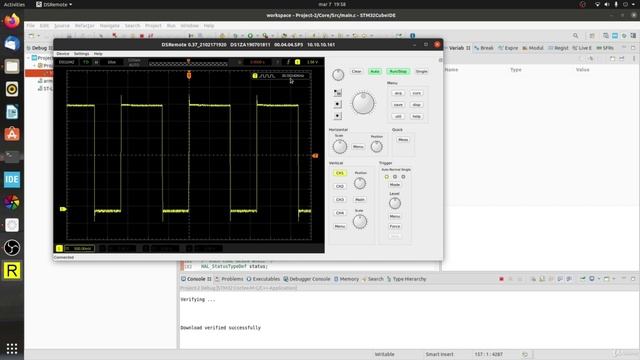
Task: Select the Auto trigger mode indicator
Action: (x=387, y=177)
